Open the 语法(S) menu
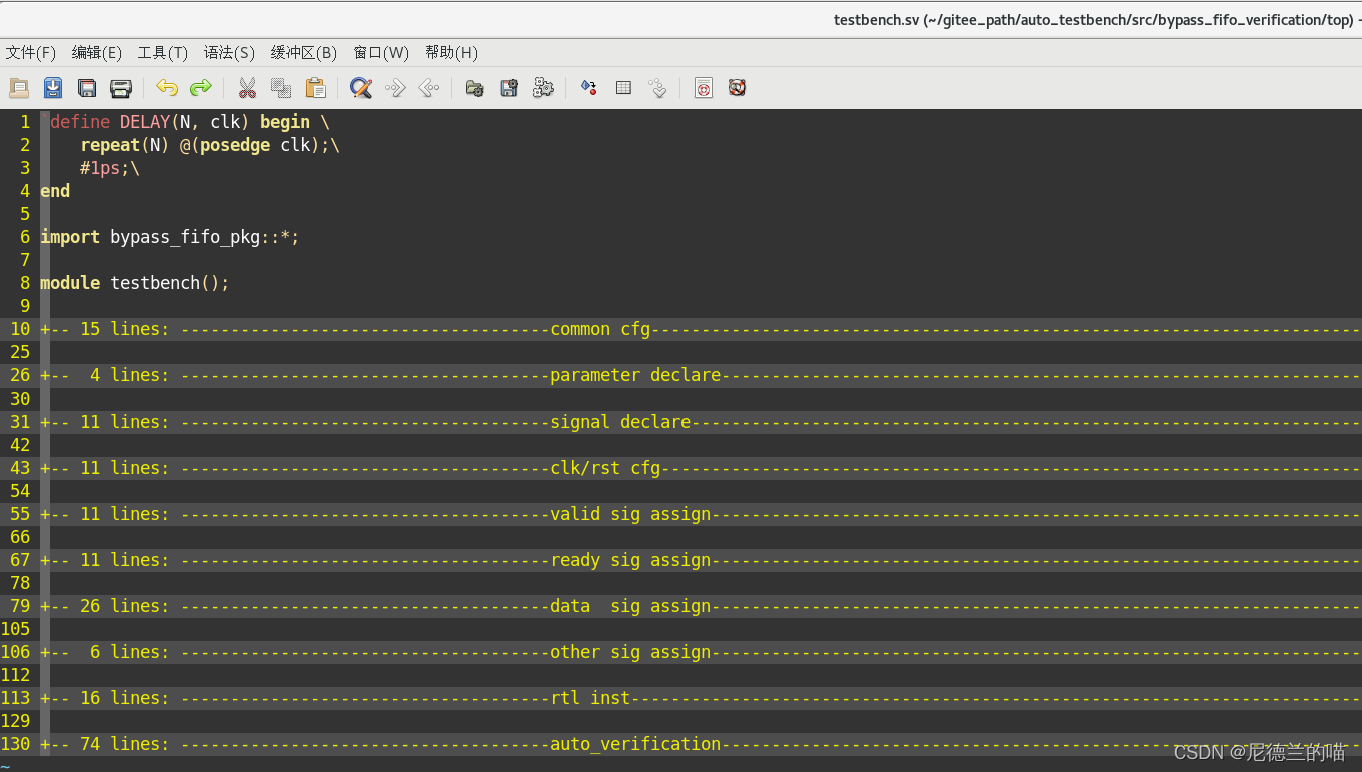The image size is (1362, 772). tap(229, 52)
